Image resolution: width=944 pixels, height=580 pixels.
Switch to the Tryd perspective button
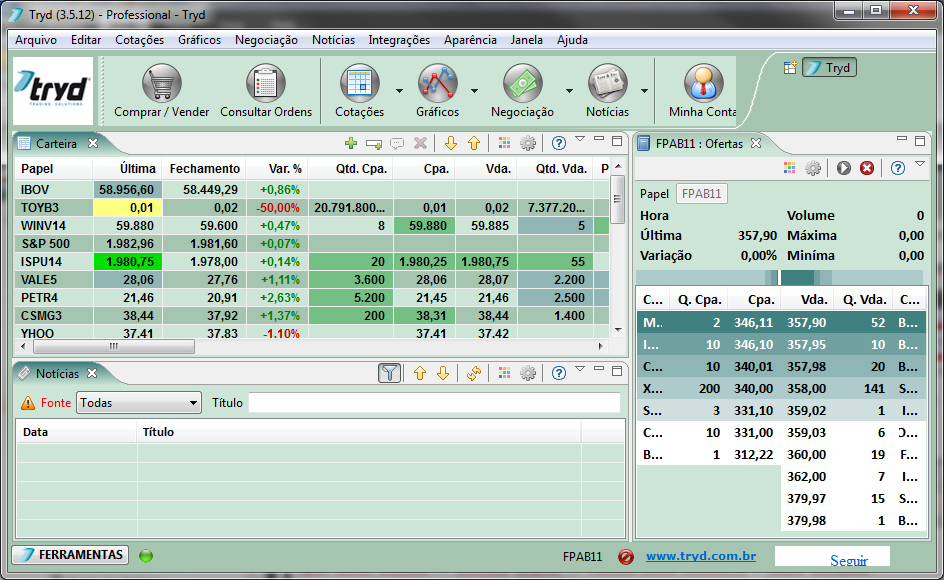coord(829,67)
